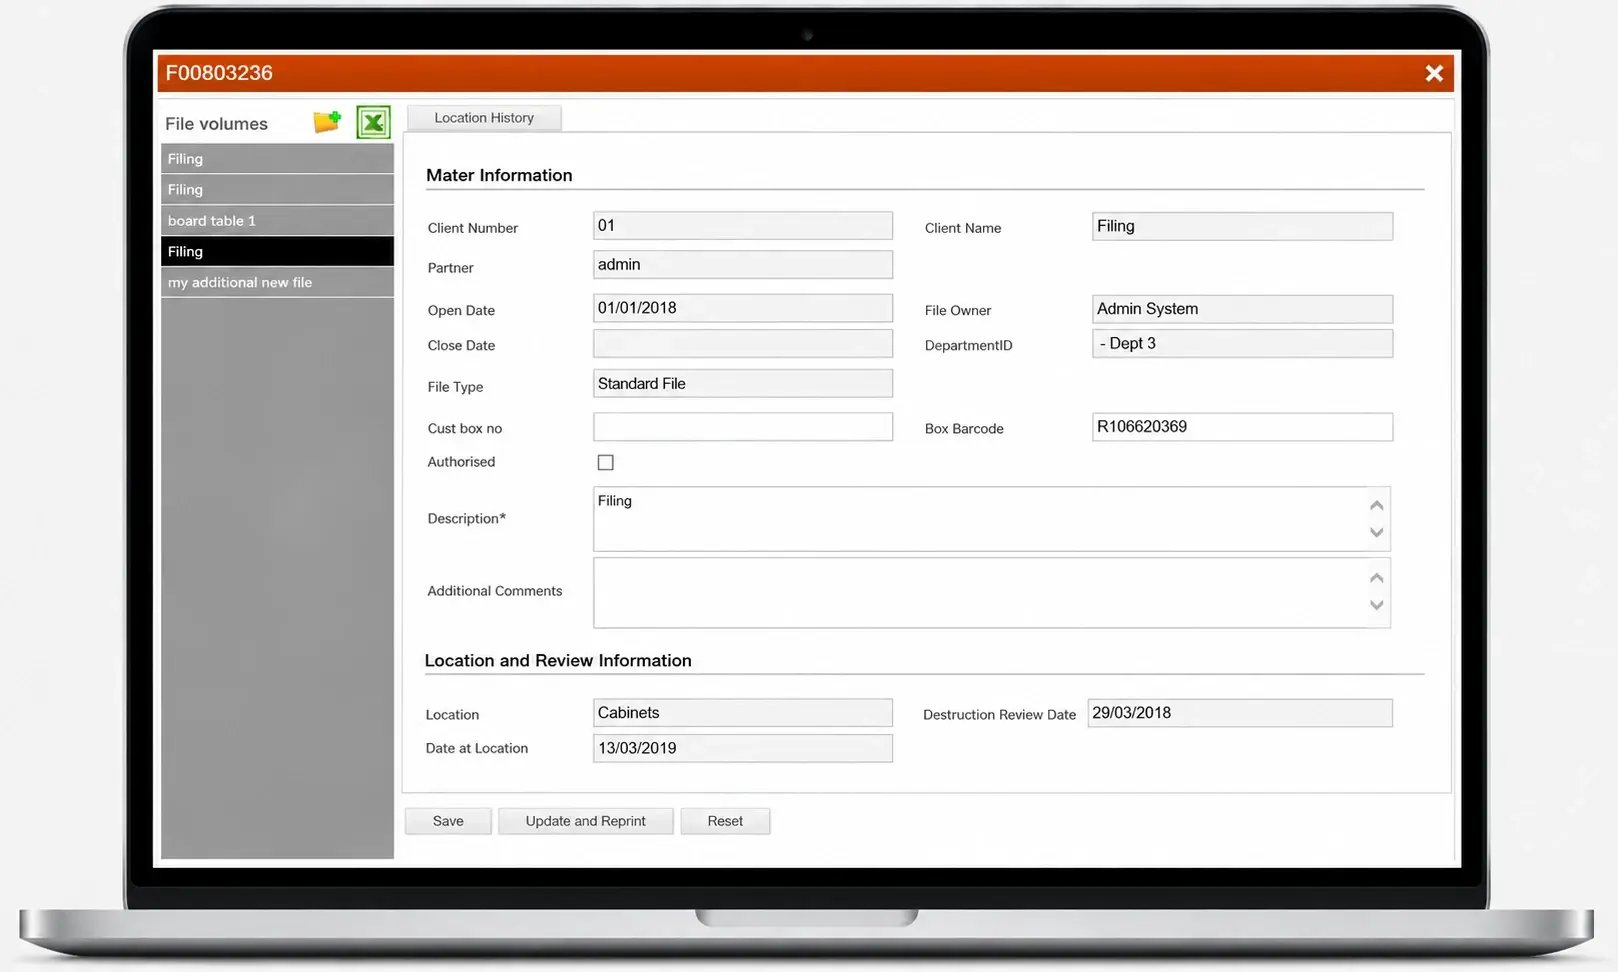Select my additional new file volume
Viewport: 1618px width, 972px height.
[277, 283]
